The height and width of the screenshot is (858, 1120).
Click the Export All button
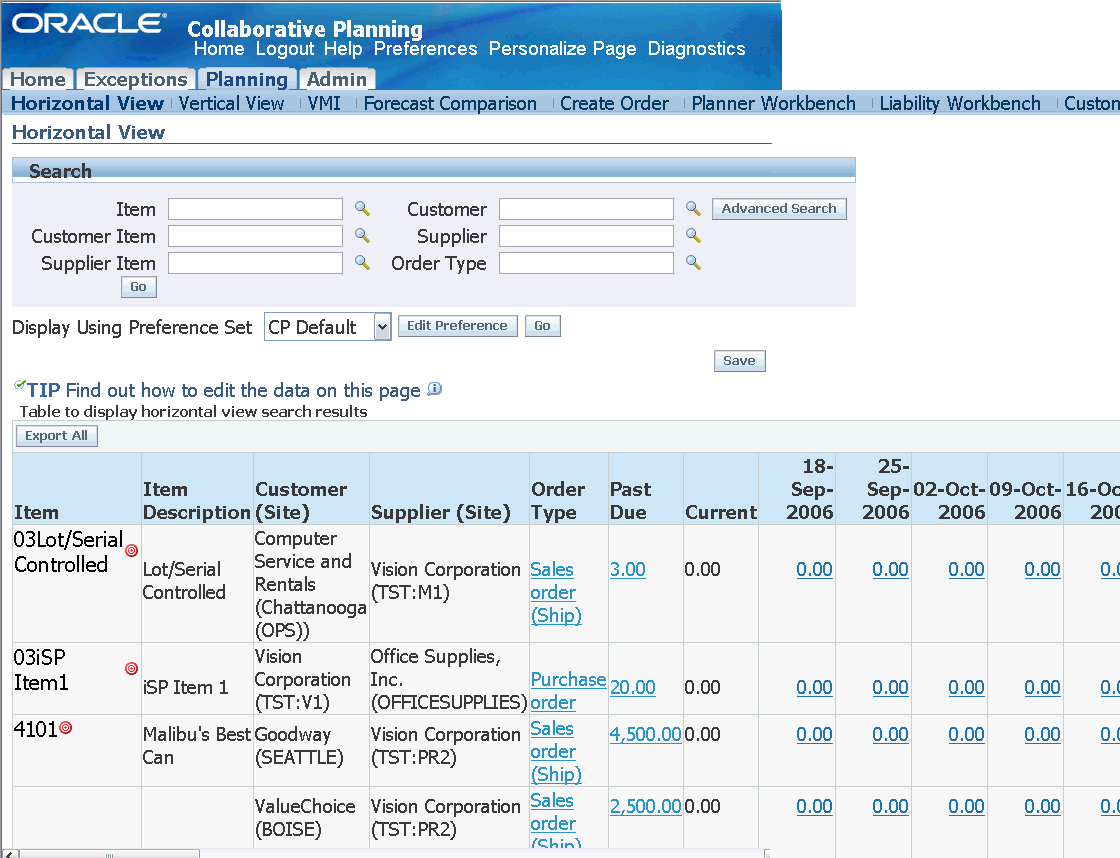[56, 436]
